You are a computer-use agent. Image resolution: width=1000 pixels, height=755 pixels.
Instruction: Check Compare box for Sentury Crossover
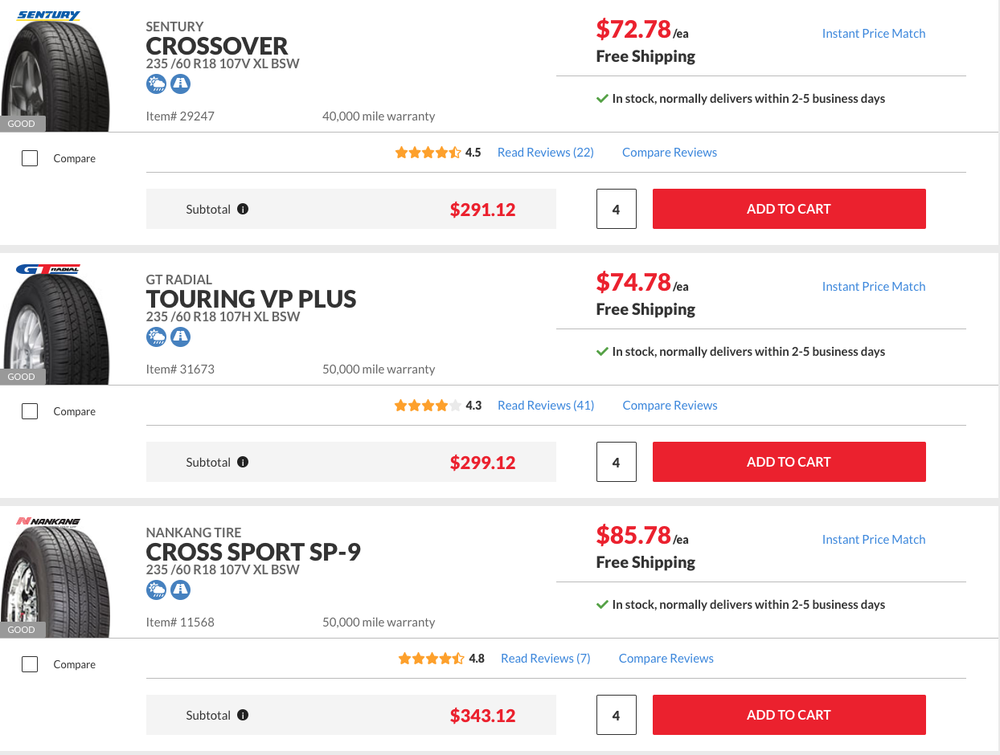[x=30, y=158]
